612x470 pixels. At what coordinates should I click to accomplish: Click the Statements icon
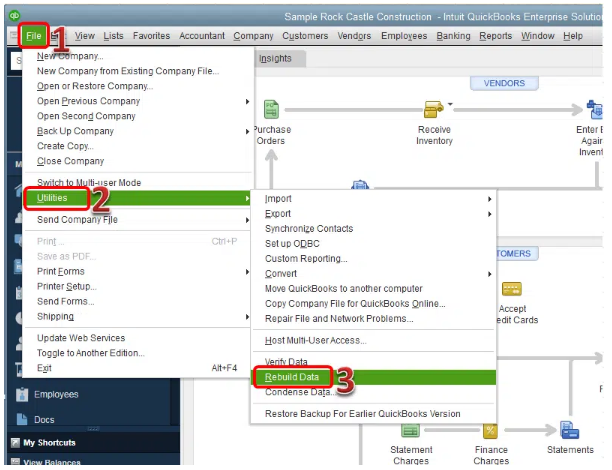(569, 430)
